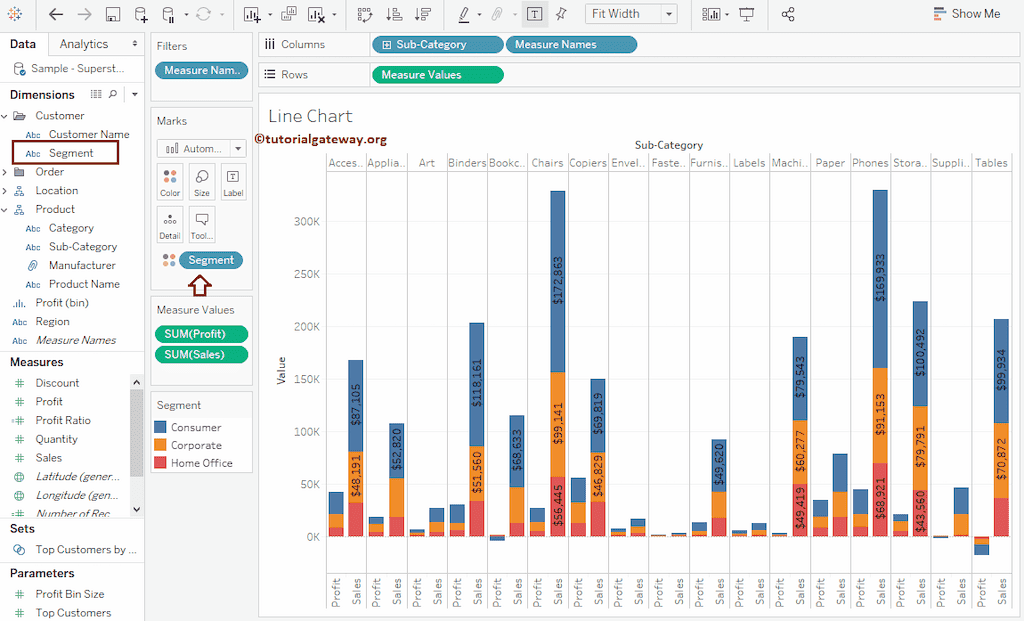Viewport: 1024px width, 621px height.
Task: Toggle the pin icon to fix axes
Action: (x=561, y=14)
